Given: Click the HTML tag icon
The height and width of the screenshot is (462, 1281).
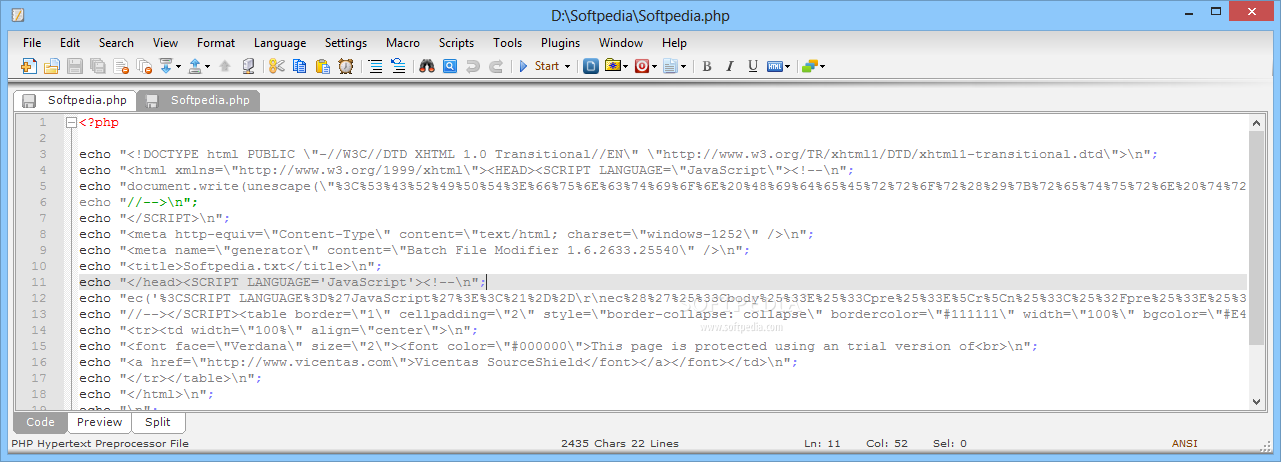Looking at the screenshot, I should [775, 66].
